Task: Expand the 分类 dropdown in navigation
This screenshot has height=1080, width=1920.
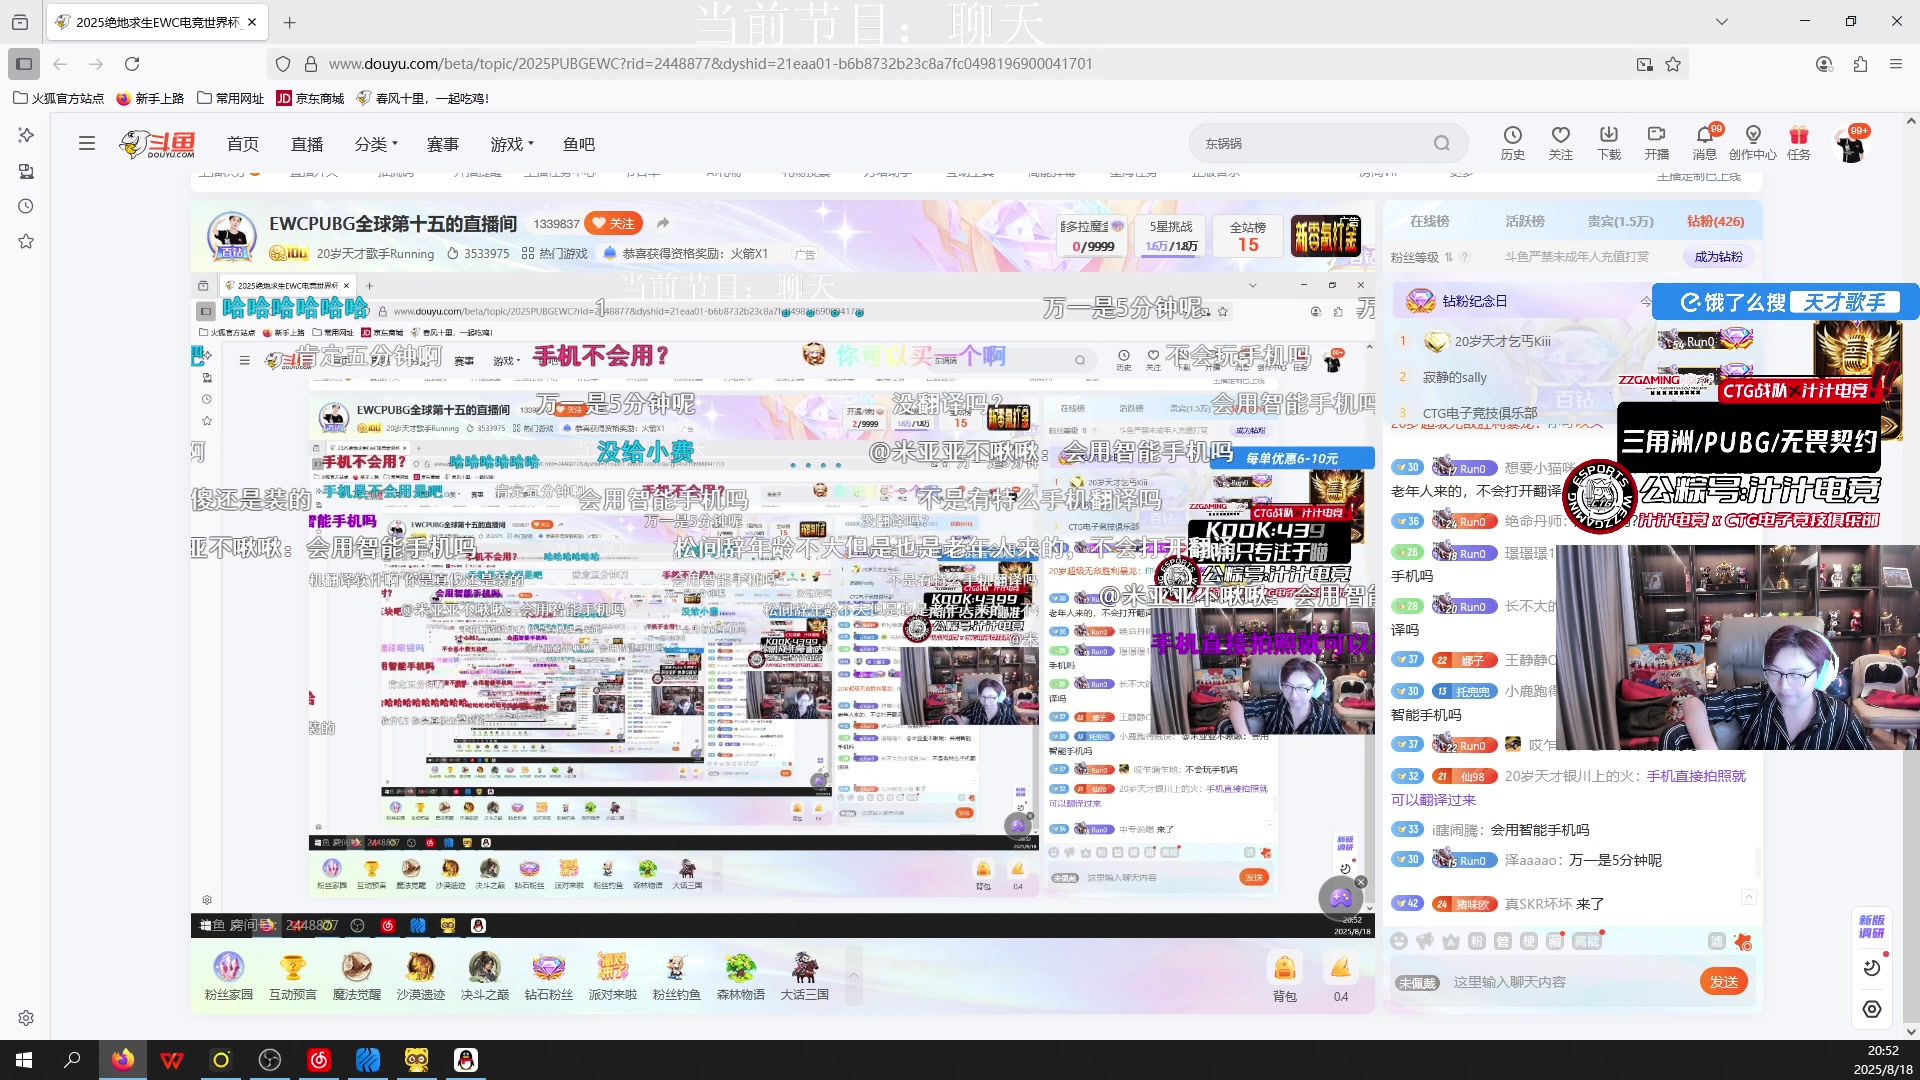Action: click(x=376, y=144)
